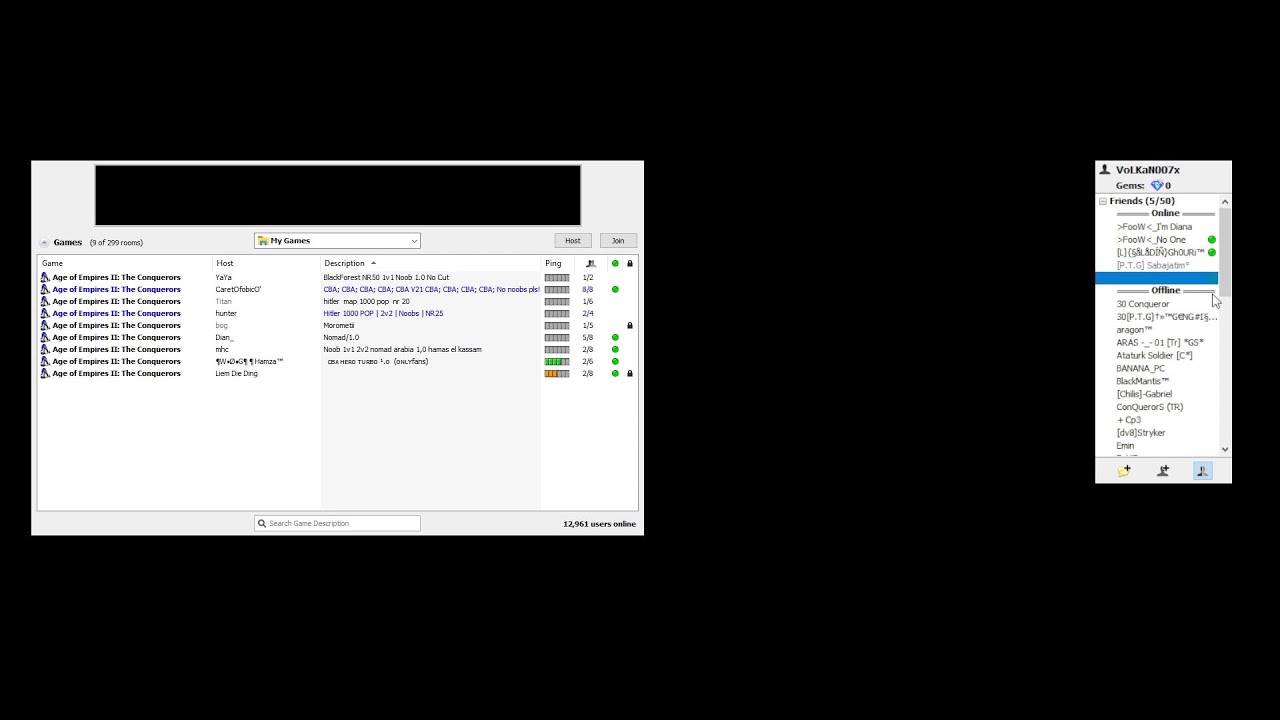The height and width of the screenshot is (720, 1280).
Task: Collapse the Friends (5/50) tree
Action: click(1103, 201)
